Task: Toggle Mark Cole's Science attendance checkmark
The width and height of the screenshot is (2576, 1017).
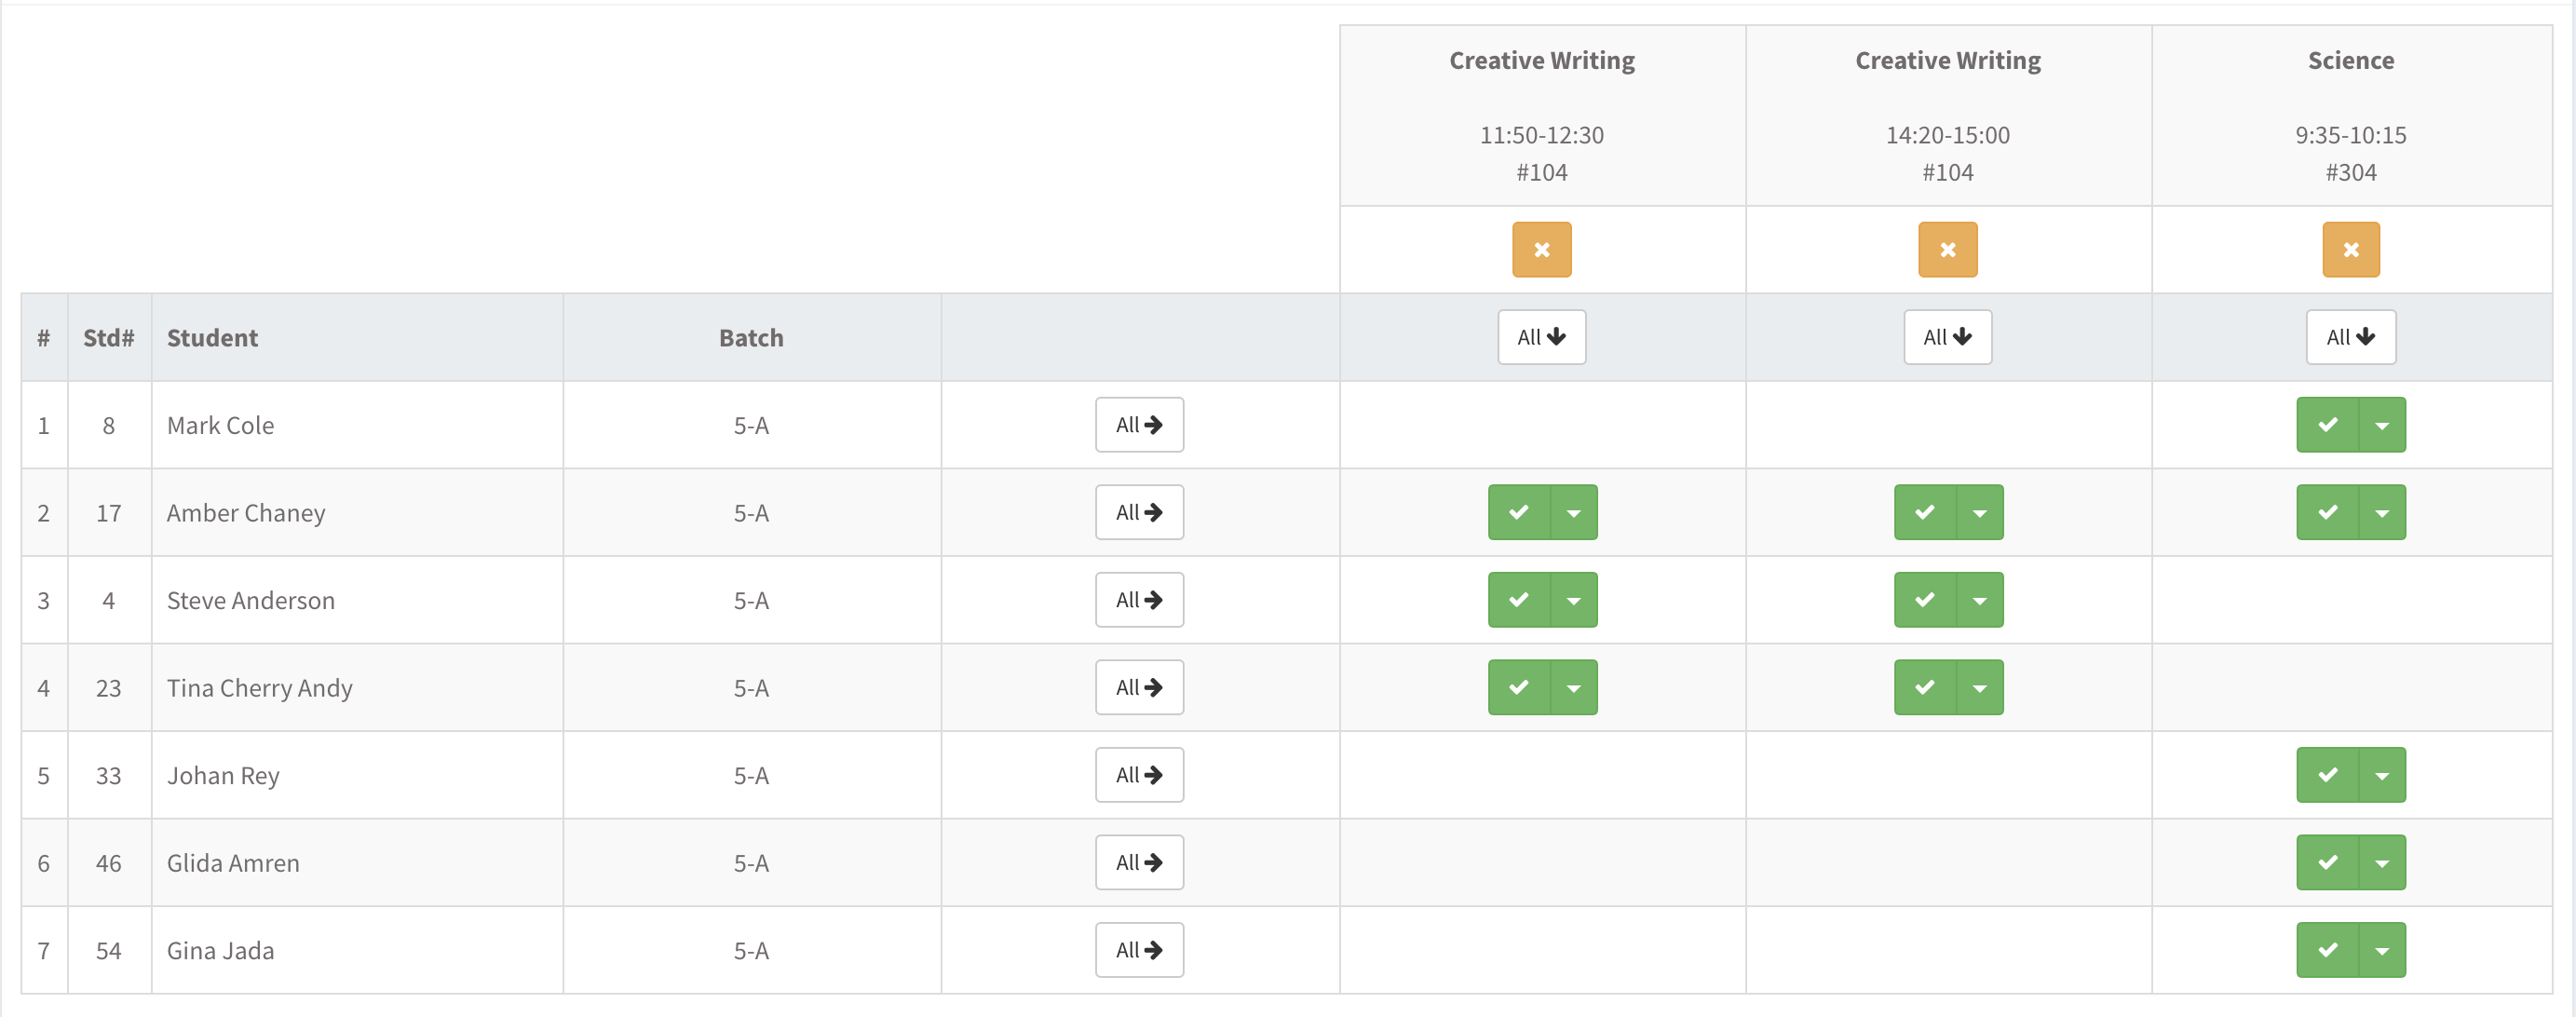Action: click(2327, 425)
